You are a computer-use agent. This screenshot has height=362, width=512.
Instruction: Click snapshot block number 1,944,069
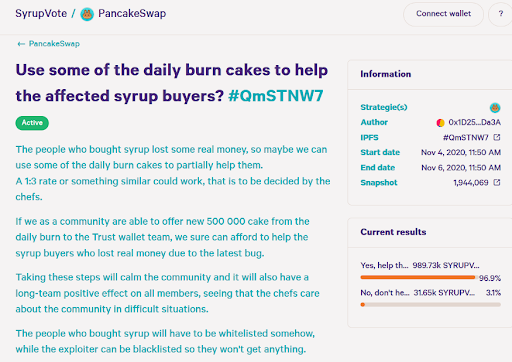(471, 182)
